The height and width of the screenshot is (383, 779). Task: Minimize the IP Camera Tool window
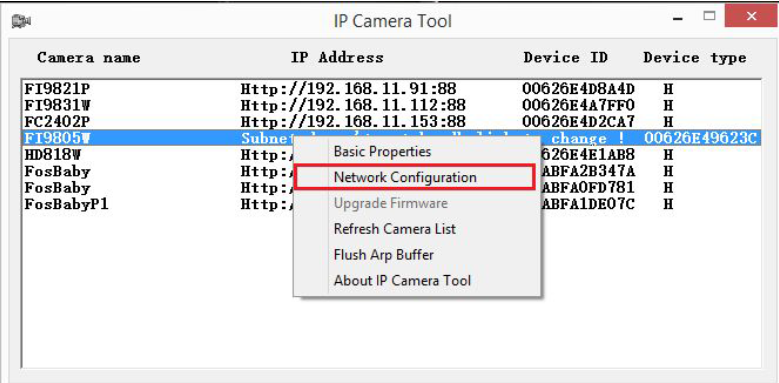click(678, 18)
